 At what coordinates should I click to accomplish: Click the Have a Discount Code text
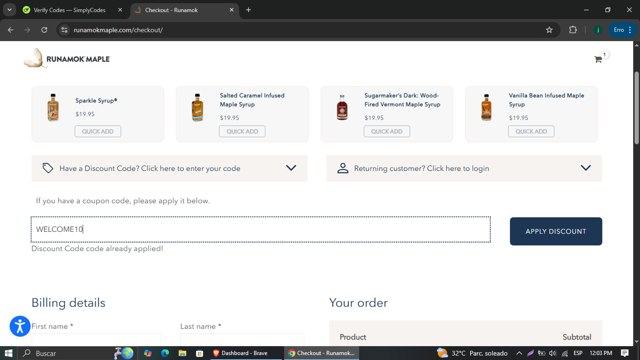point(150,168)
